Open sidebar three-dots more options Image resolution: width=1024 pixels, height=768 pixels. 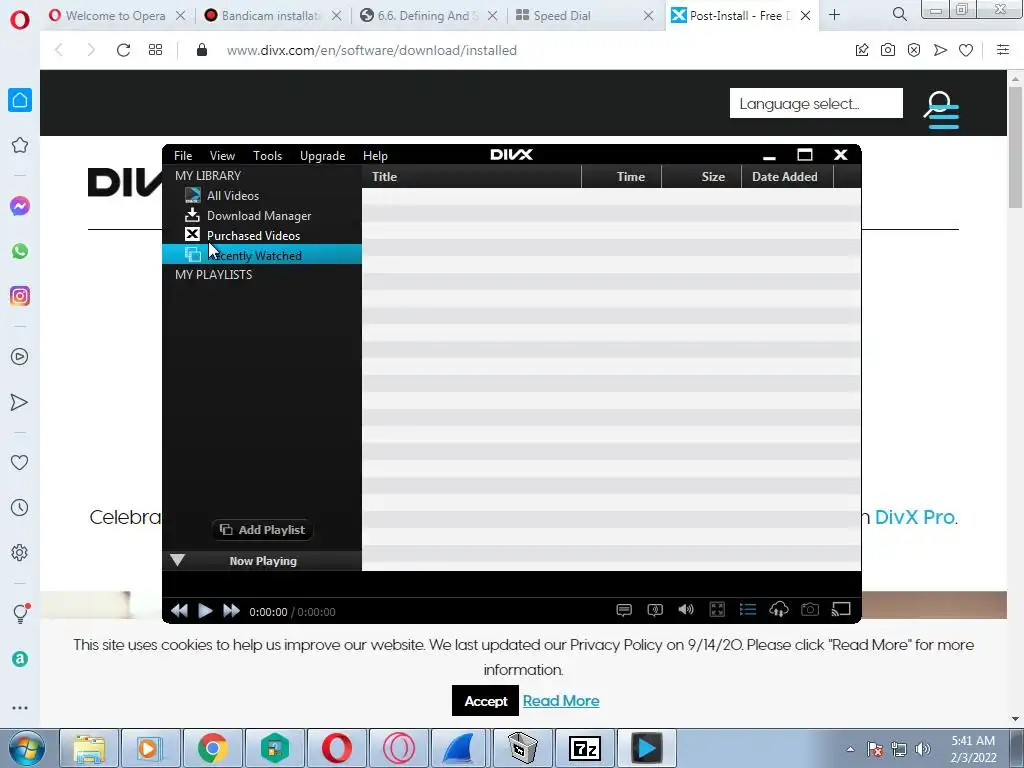tap(20, 708)
